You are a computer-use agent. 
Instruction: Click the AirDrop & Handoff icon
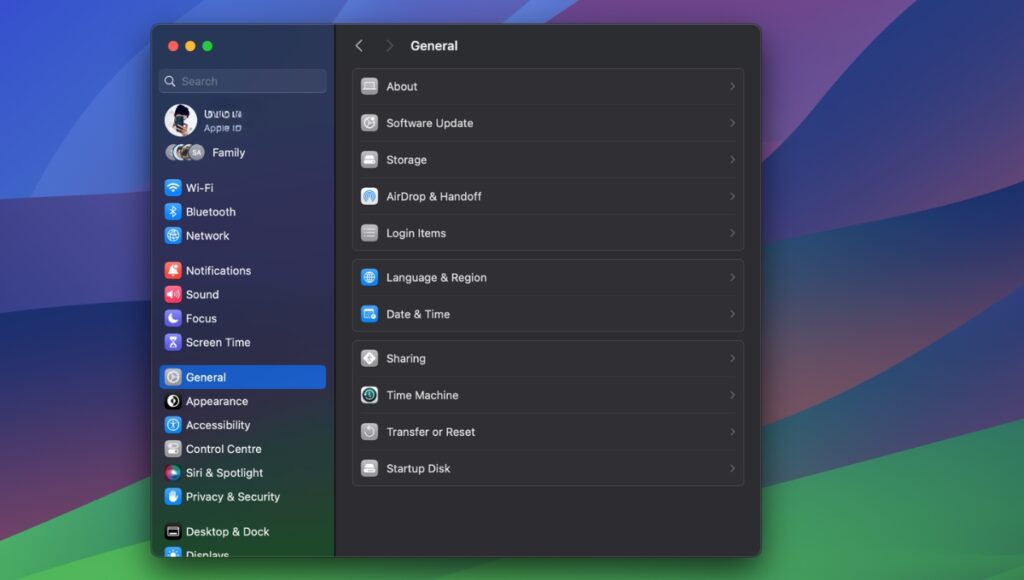point(370,196)
